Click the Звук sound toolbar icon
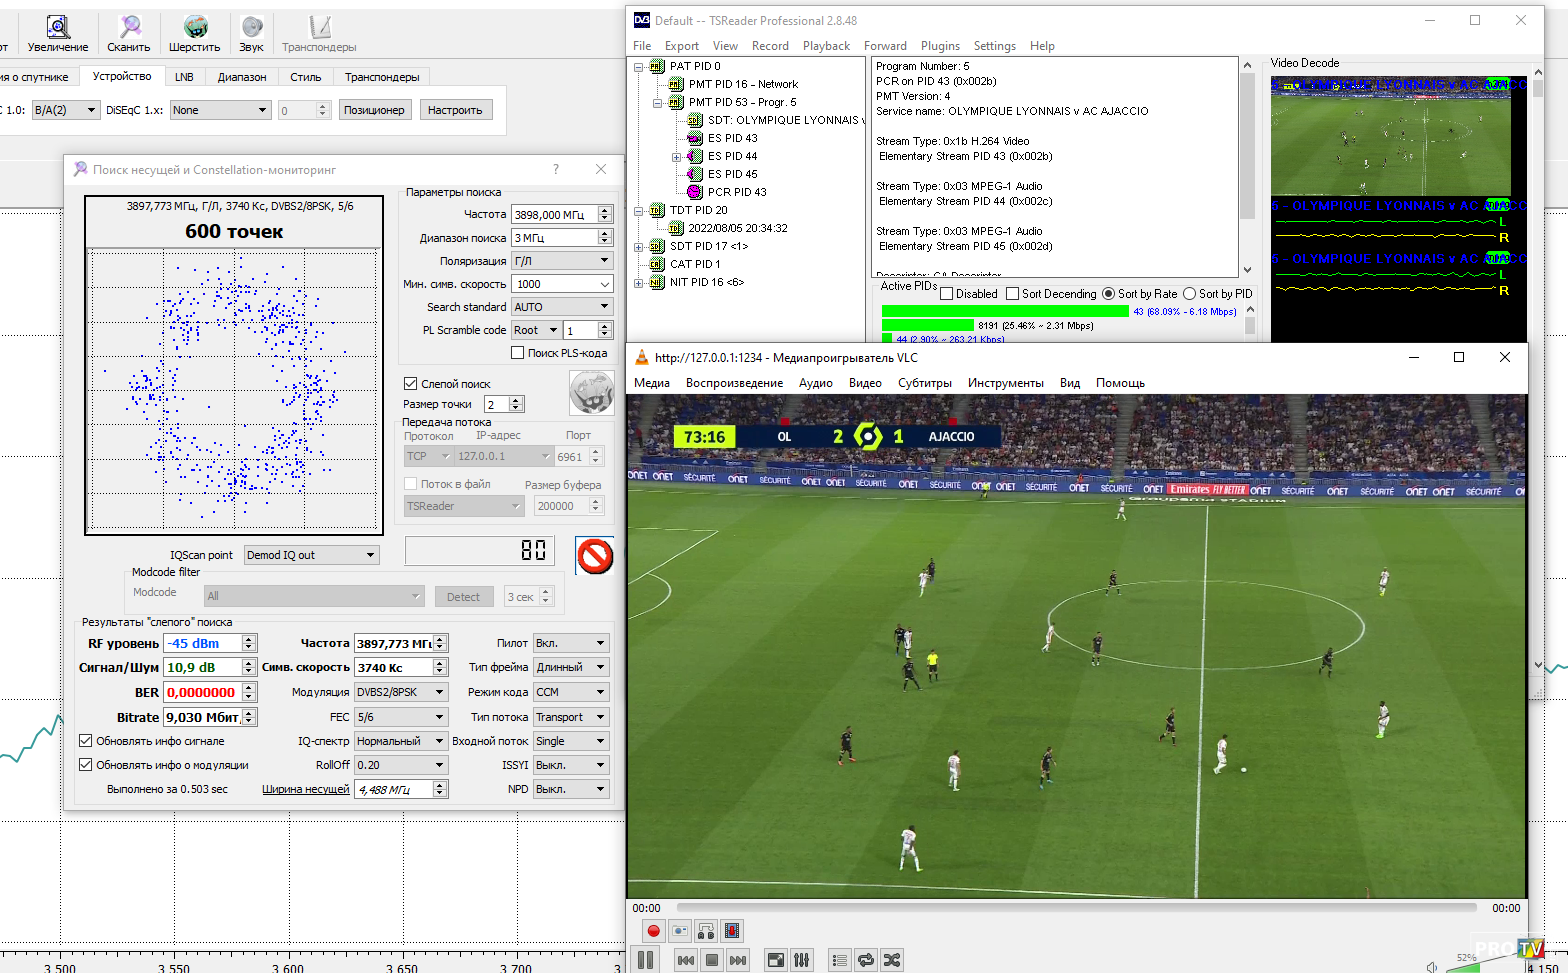The image size is (1568, 973). (x=252, y=28)
